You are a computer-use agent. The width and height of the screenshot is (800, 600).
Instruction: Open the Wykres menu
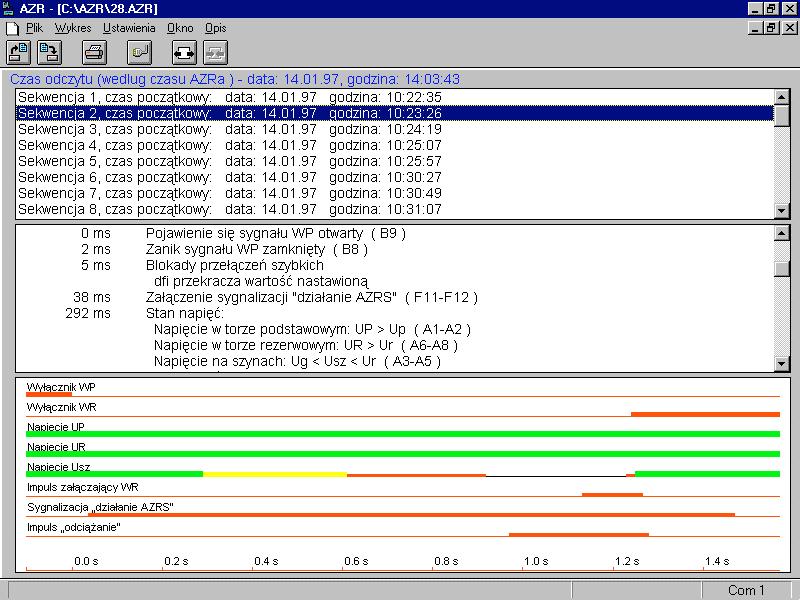(73, 28)
